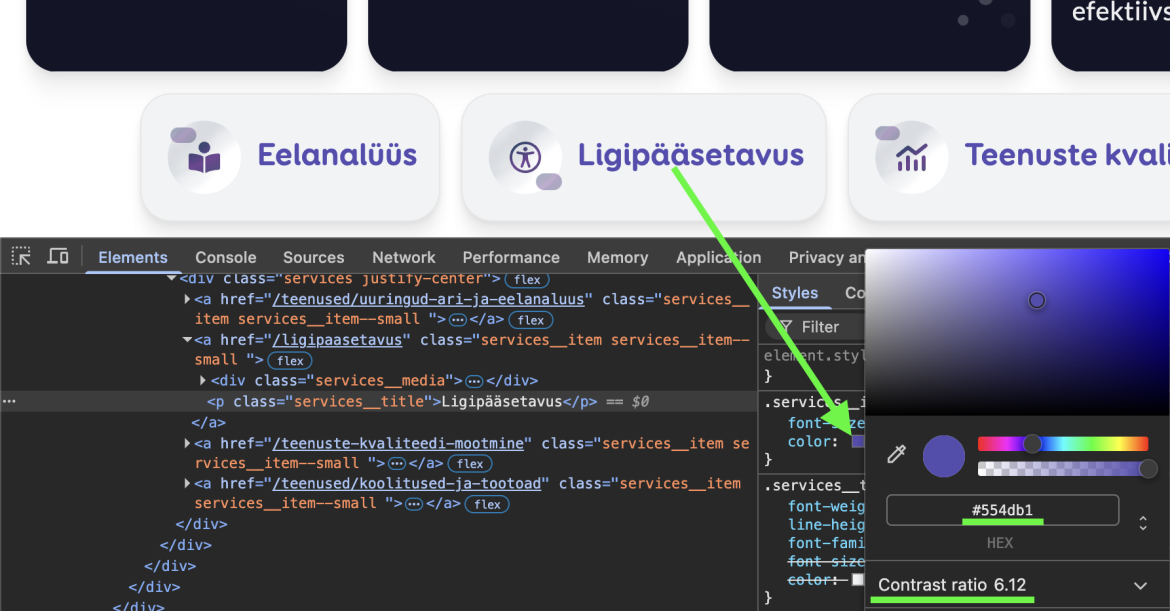
Task: Click the Teenuste kvaliteedi chart icon
Action: 911,157
